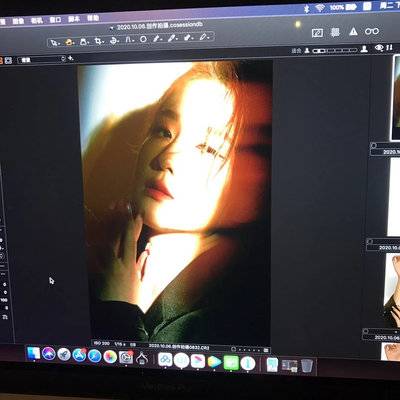This screenshot has width=400, height=400.
Task: Open the Trash in Dock
Action: click(307, 366)
